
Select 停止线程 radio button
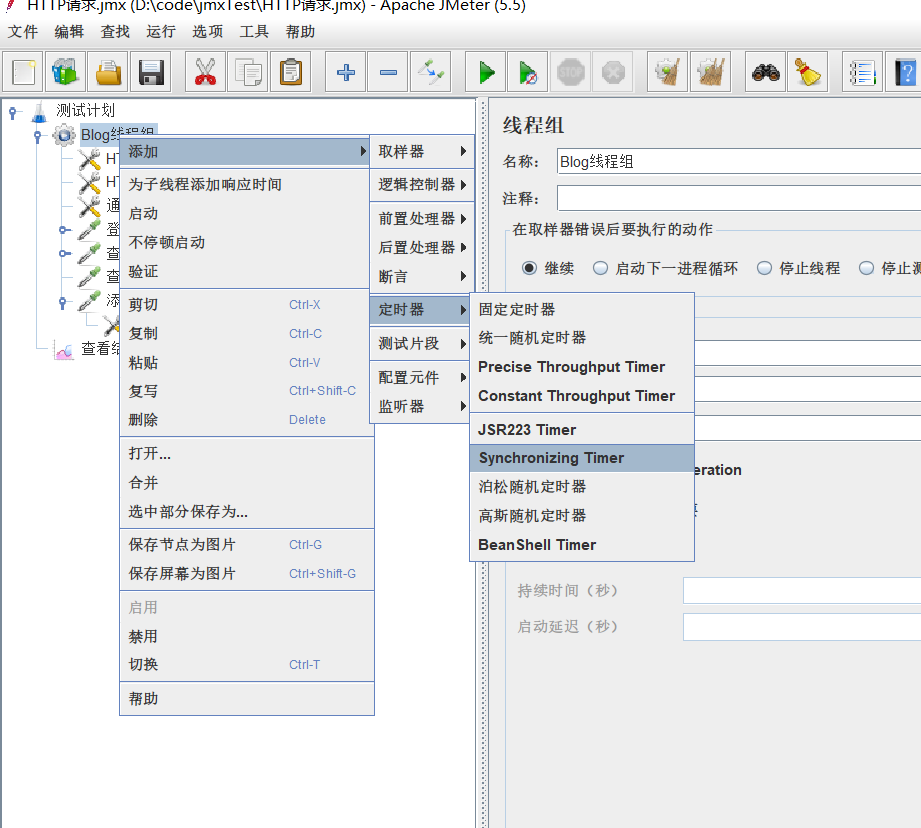tap(764, 268)
